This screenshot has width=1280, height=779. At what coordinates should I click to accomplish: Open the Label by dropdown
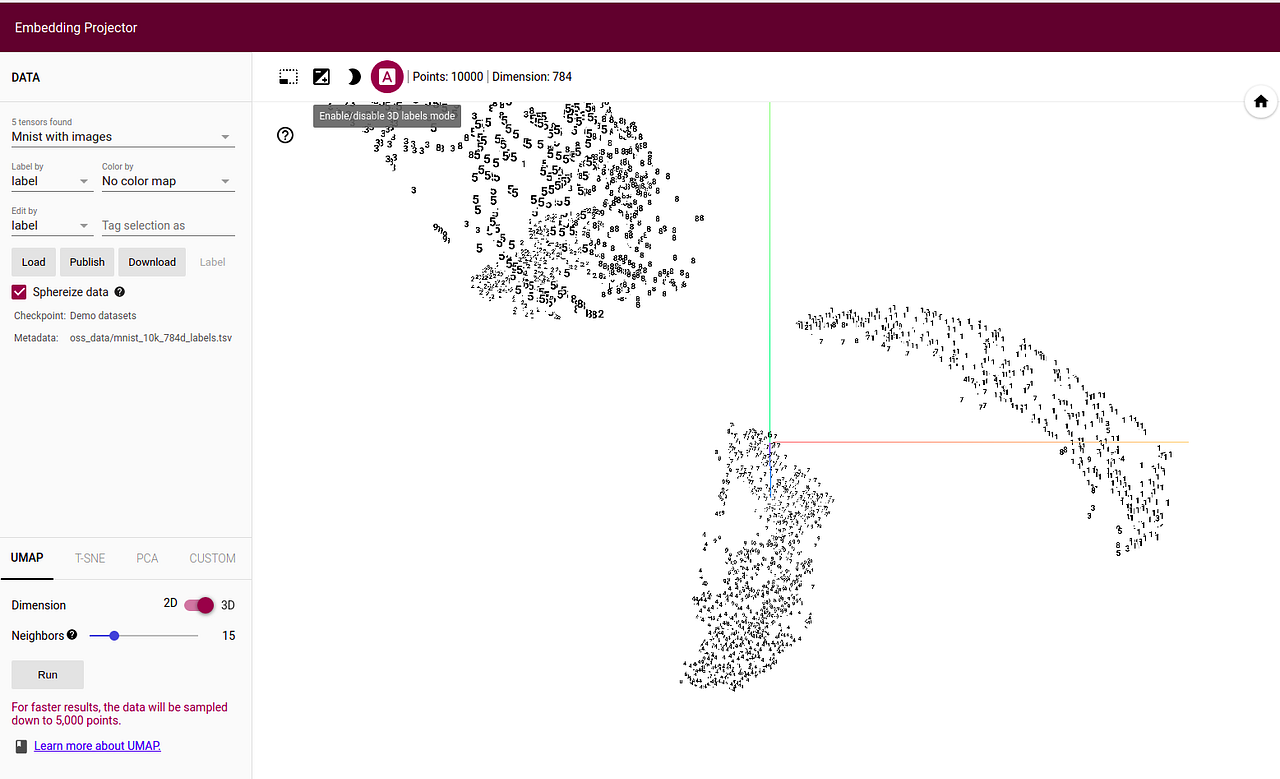point(50,181)
